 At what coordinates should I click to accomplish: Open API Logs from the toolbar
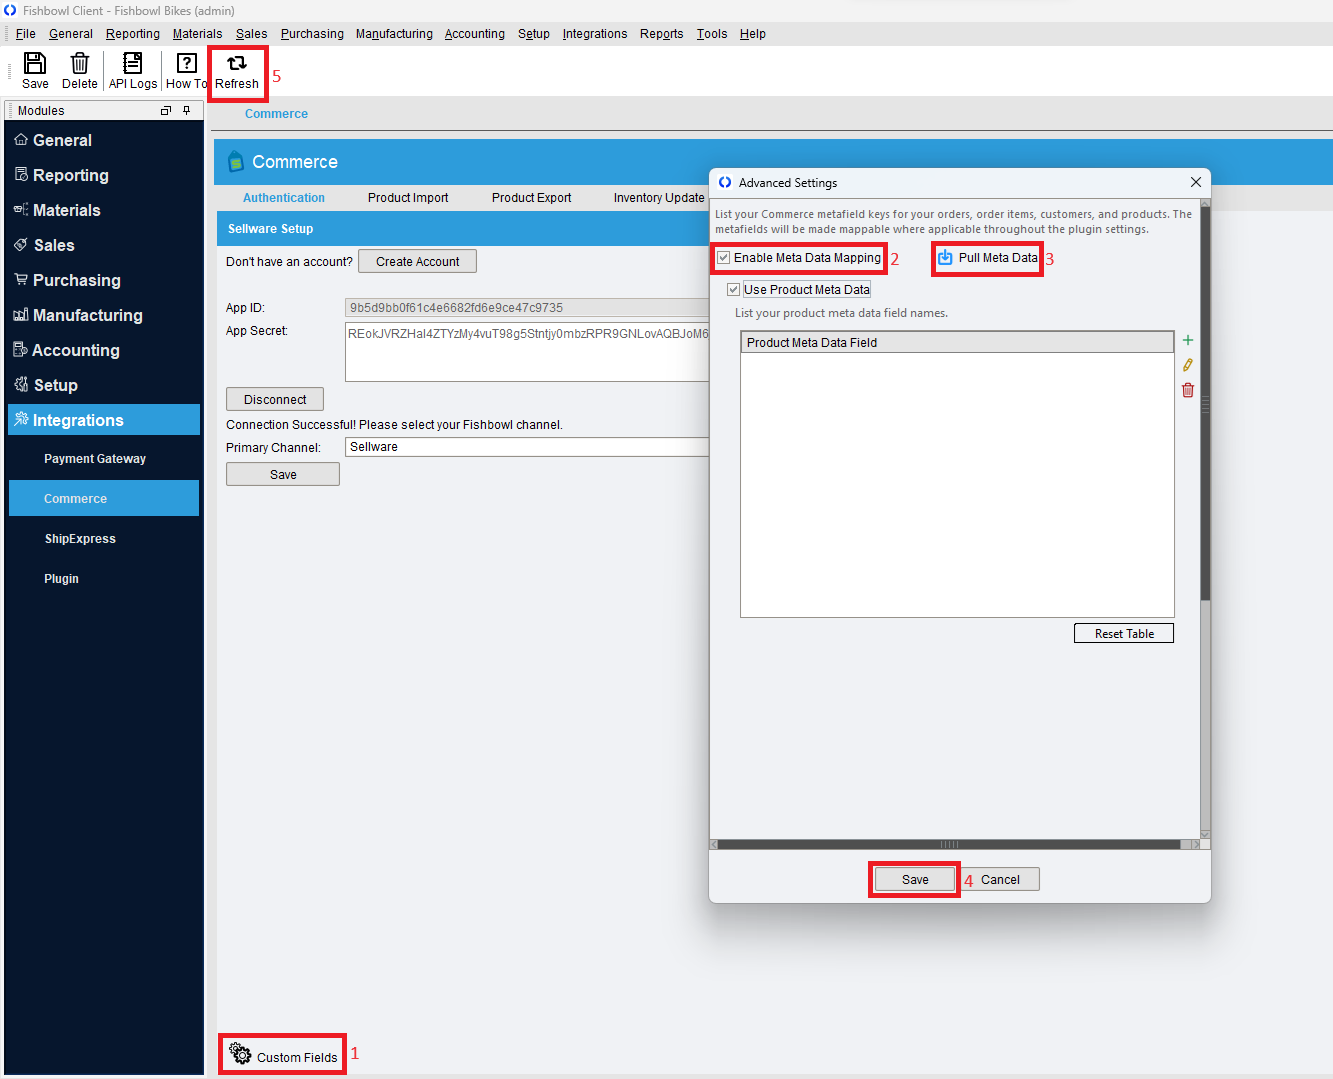pos(132,69)
